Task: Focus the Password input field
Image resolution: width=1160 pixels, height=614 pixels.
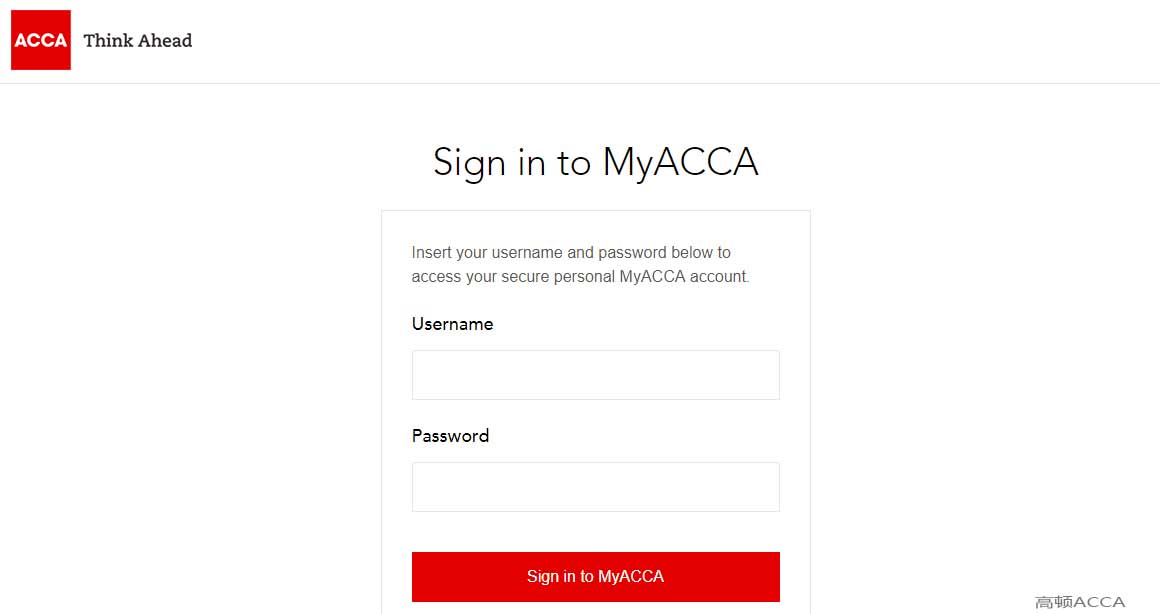Action: (596, 487)
